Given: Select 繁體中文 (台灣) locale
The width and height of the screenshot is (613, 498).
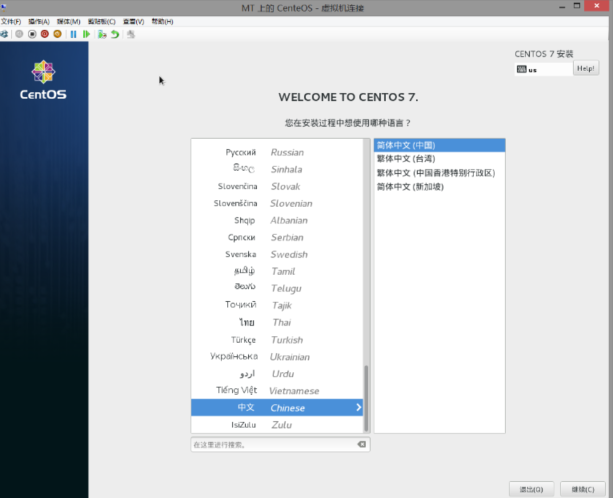Looking at the screenshot, I should tap(439, 159).
